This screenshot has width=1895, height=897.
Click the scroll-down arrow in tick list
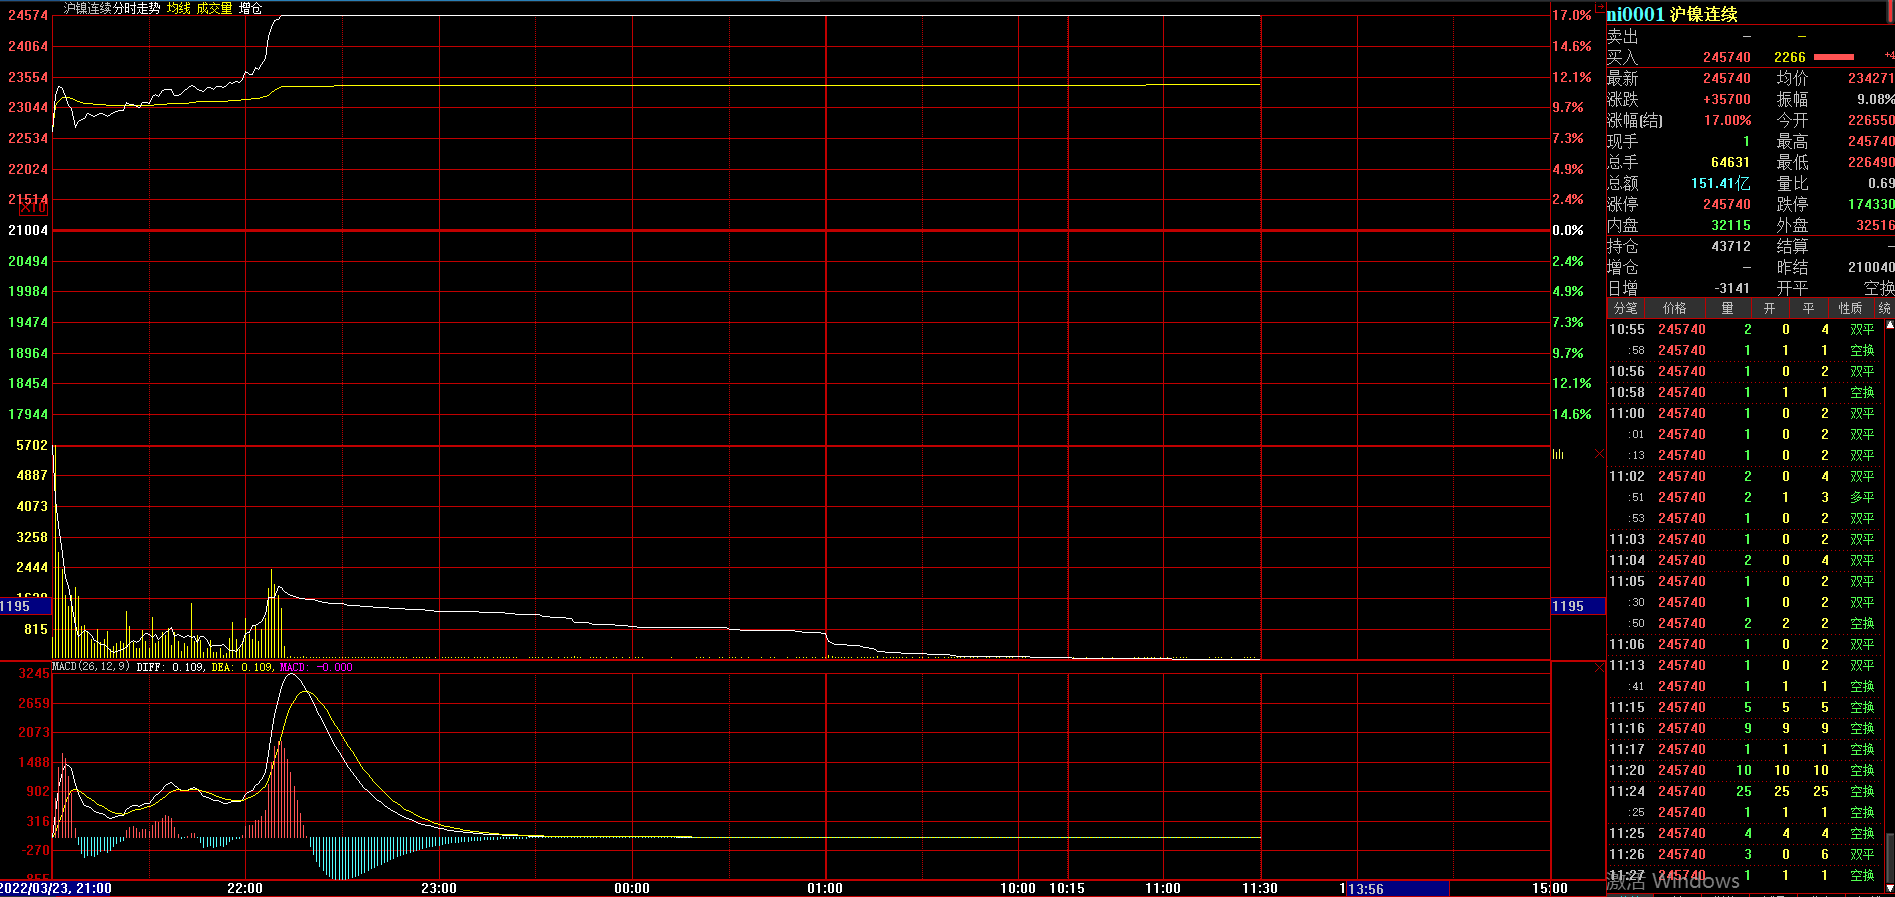(x=1889, y=887)
